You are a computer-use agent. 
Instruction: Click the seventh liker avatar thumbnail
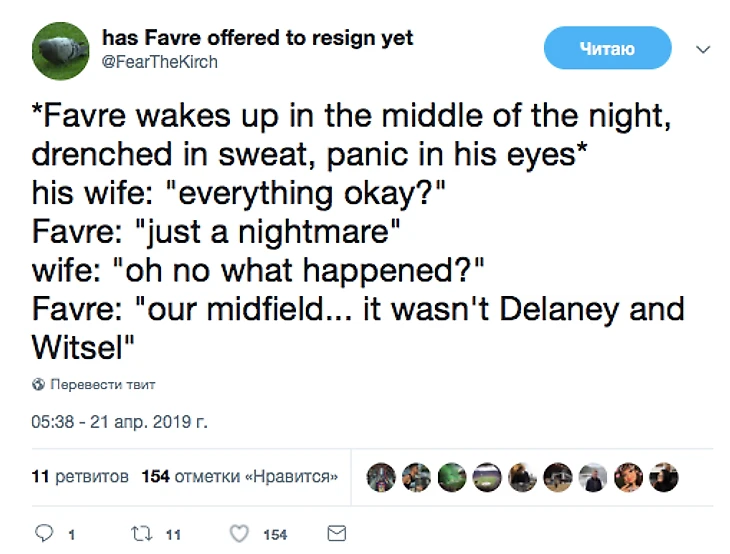pyautogui.click(x=594, y=477)
